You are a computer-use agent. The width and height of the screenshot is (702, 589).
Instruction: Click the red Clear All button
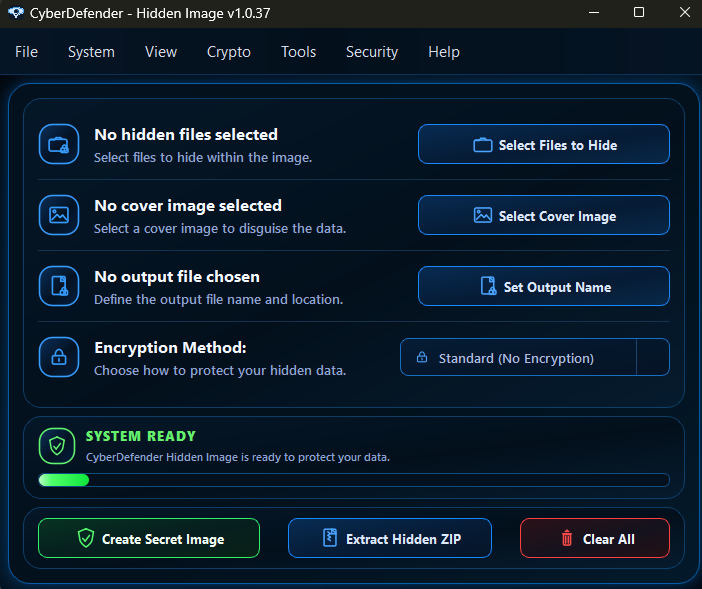click(x=595, y=538)
